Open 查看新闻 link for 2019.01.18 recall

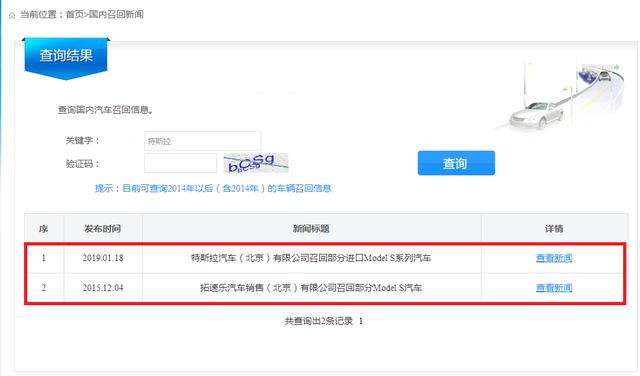coord(554,258)
